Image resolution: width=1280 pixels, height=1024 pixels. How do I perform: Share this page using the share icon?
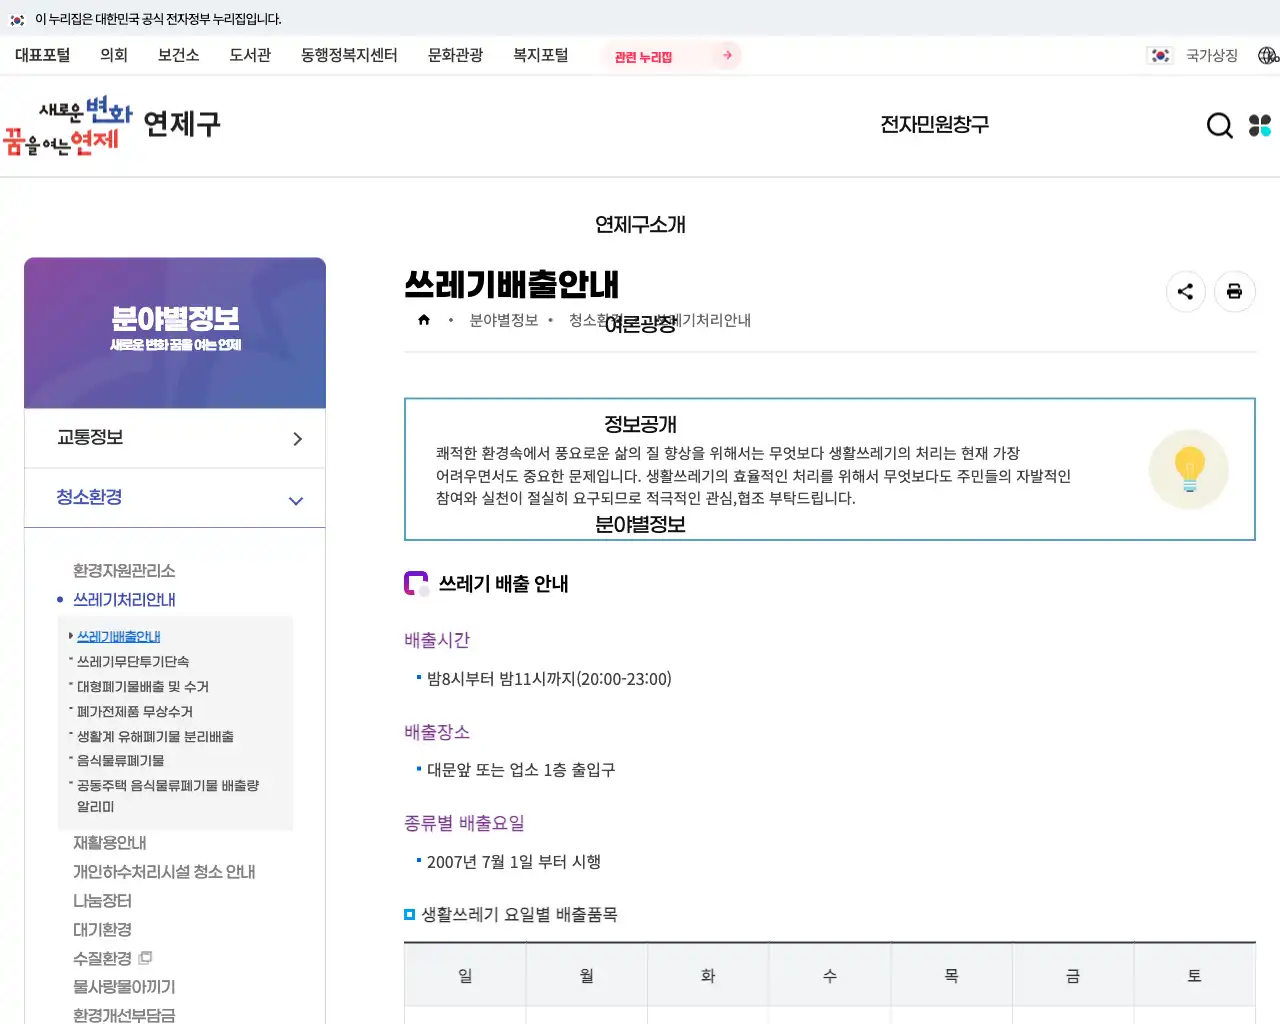pyautogui.click(x=1186, y=291)
